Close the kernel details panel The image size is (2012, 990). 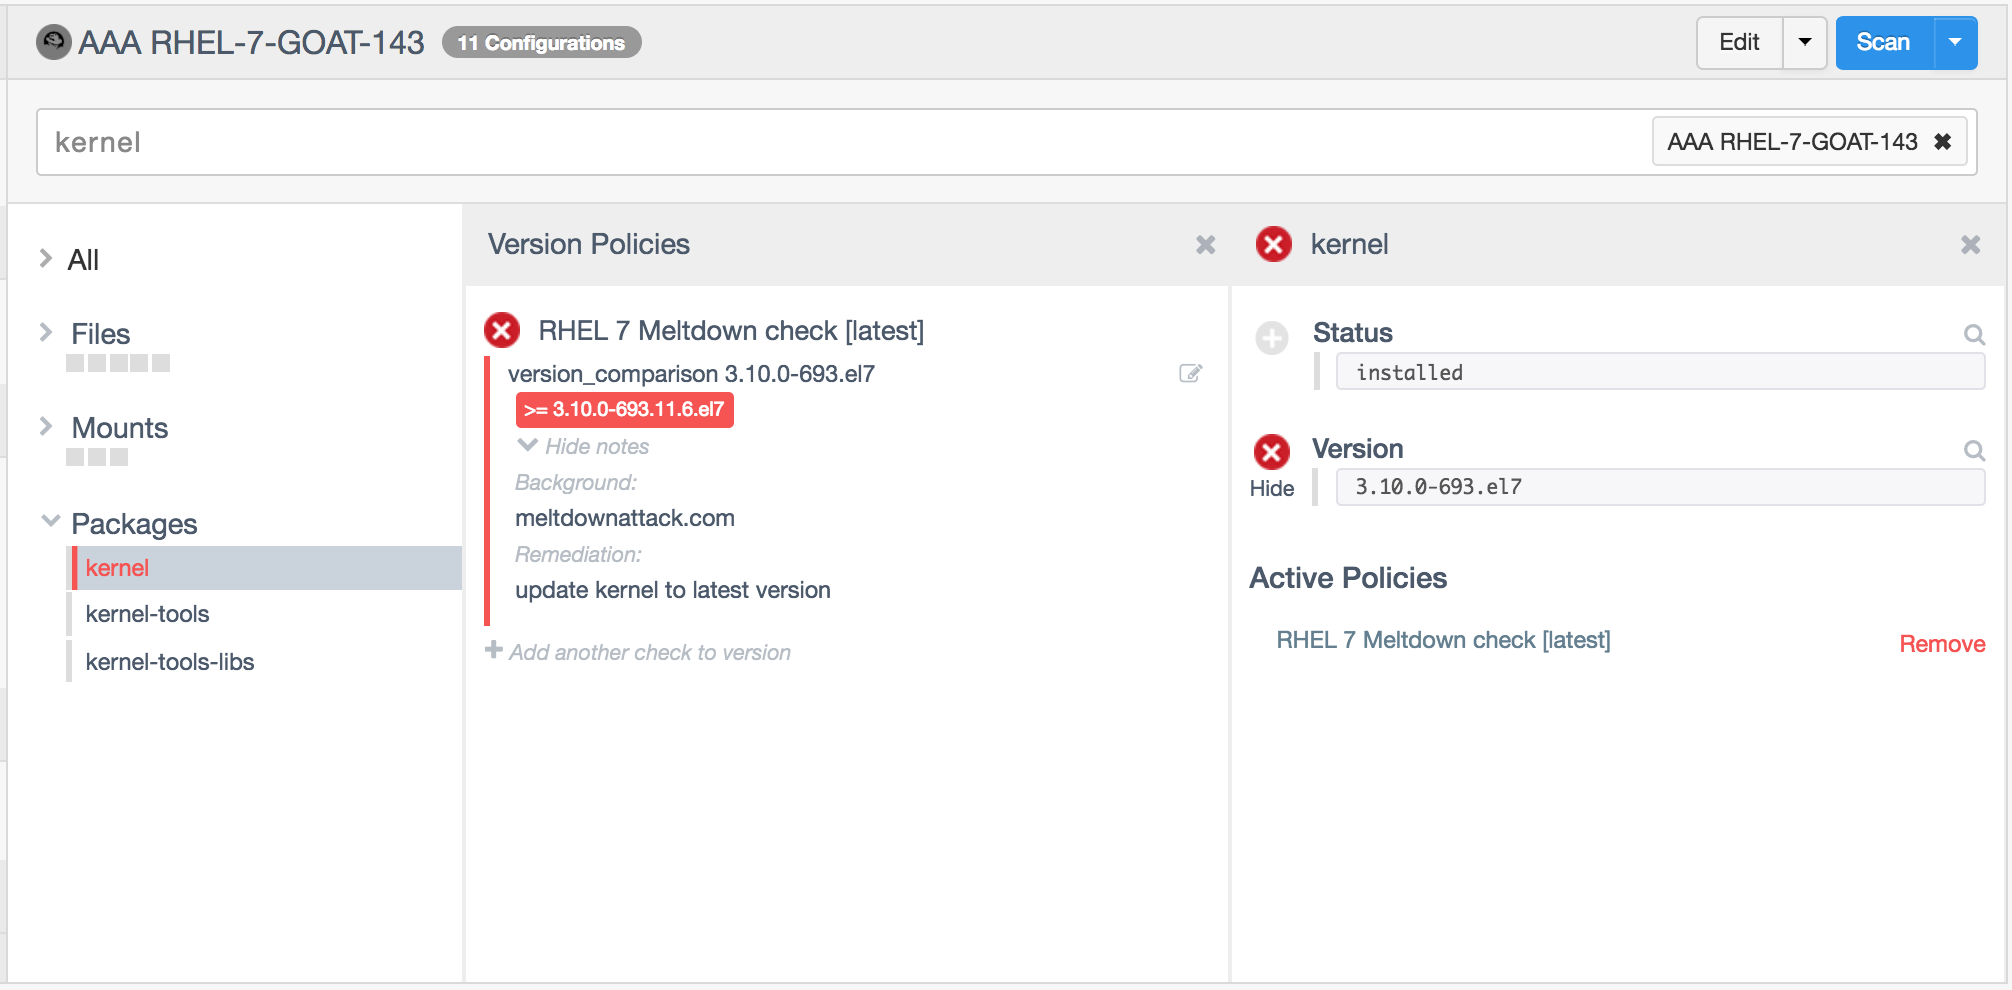(x=1970, y=245)
